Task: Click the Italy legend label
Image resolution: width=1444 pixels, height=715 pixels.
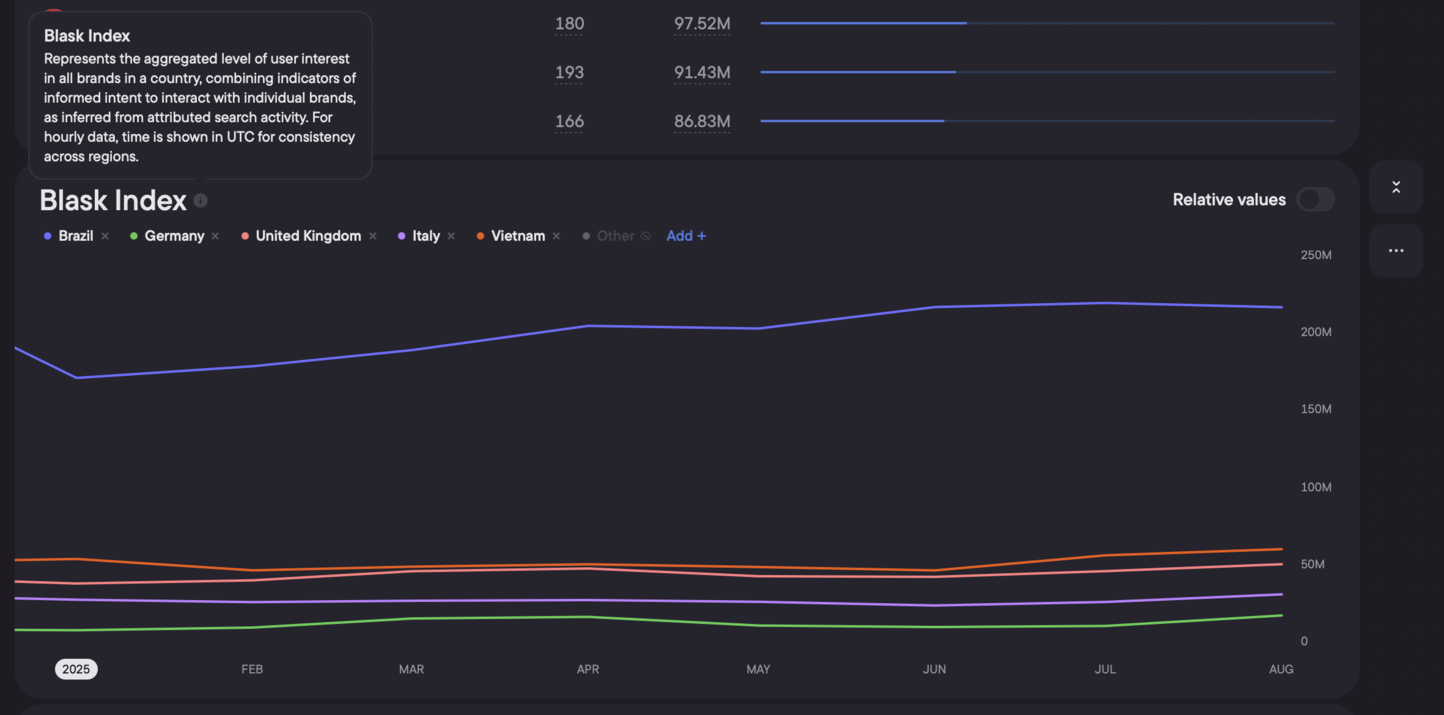Action: tap(426, 236)
